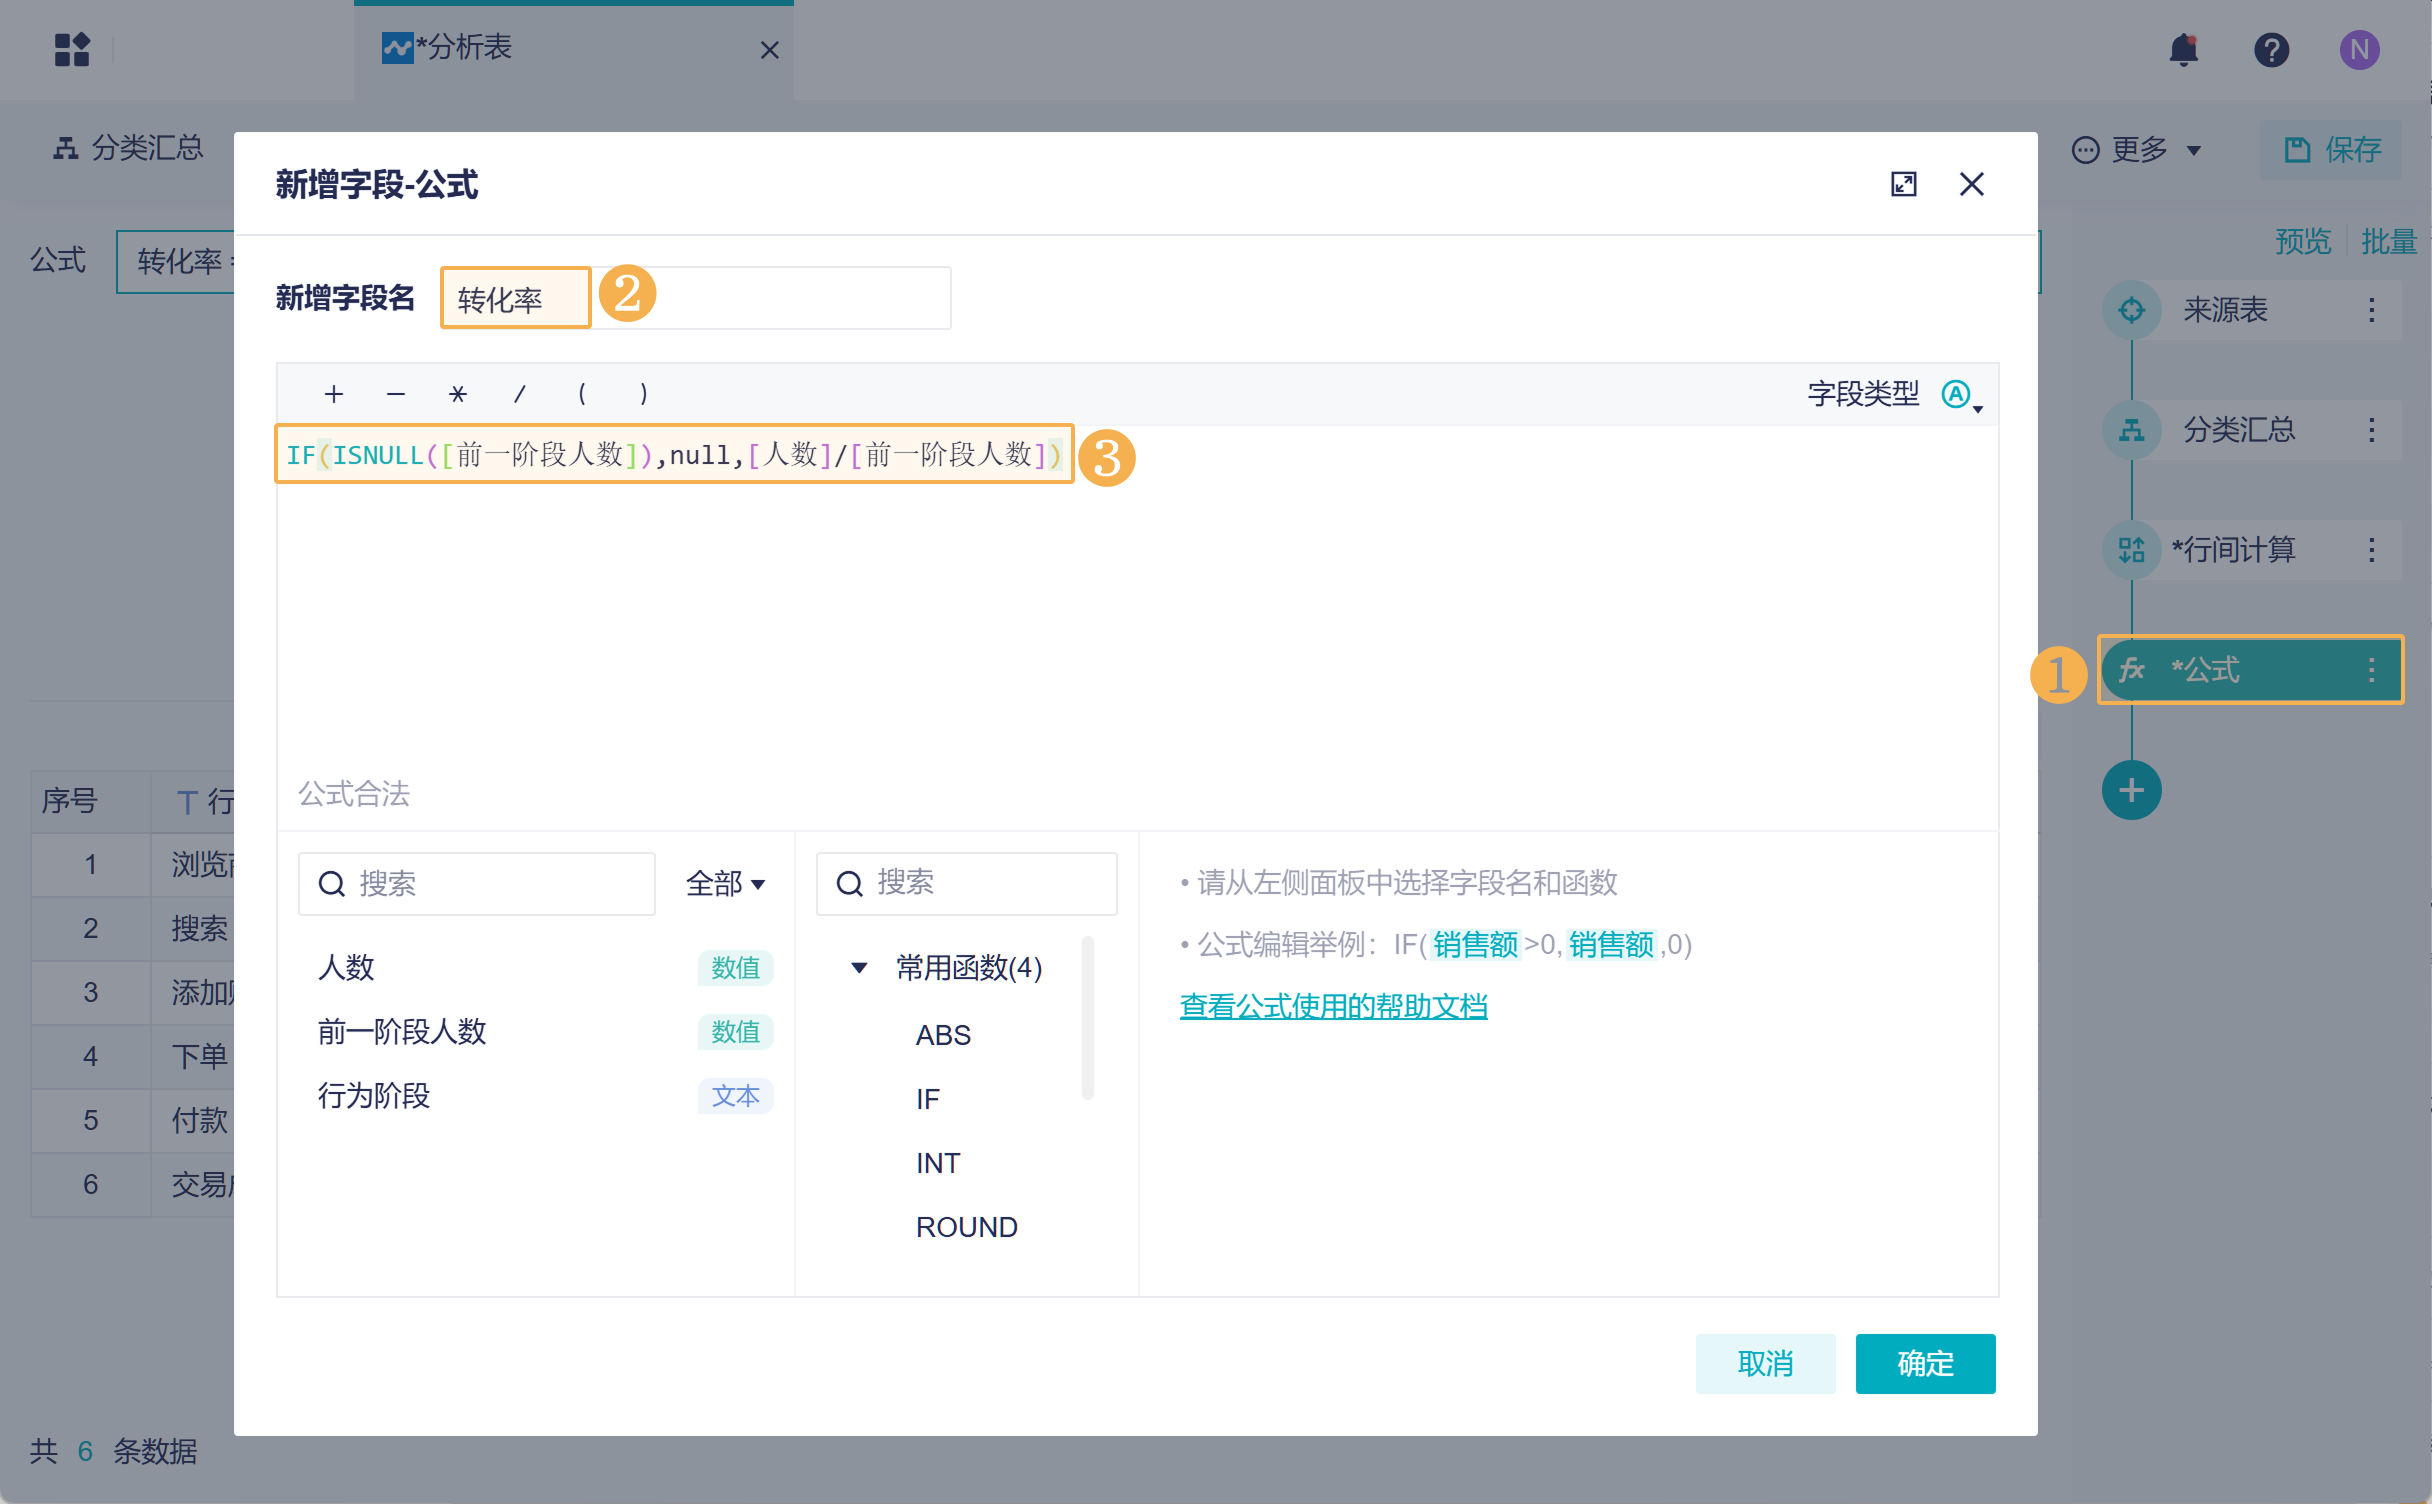Select the 来源表 step icon
This screenshot has width=2432, height=1504.
pos(2131,310)
